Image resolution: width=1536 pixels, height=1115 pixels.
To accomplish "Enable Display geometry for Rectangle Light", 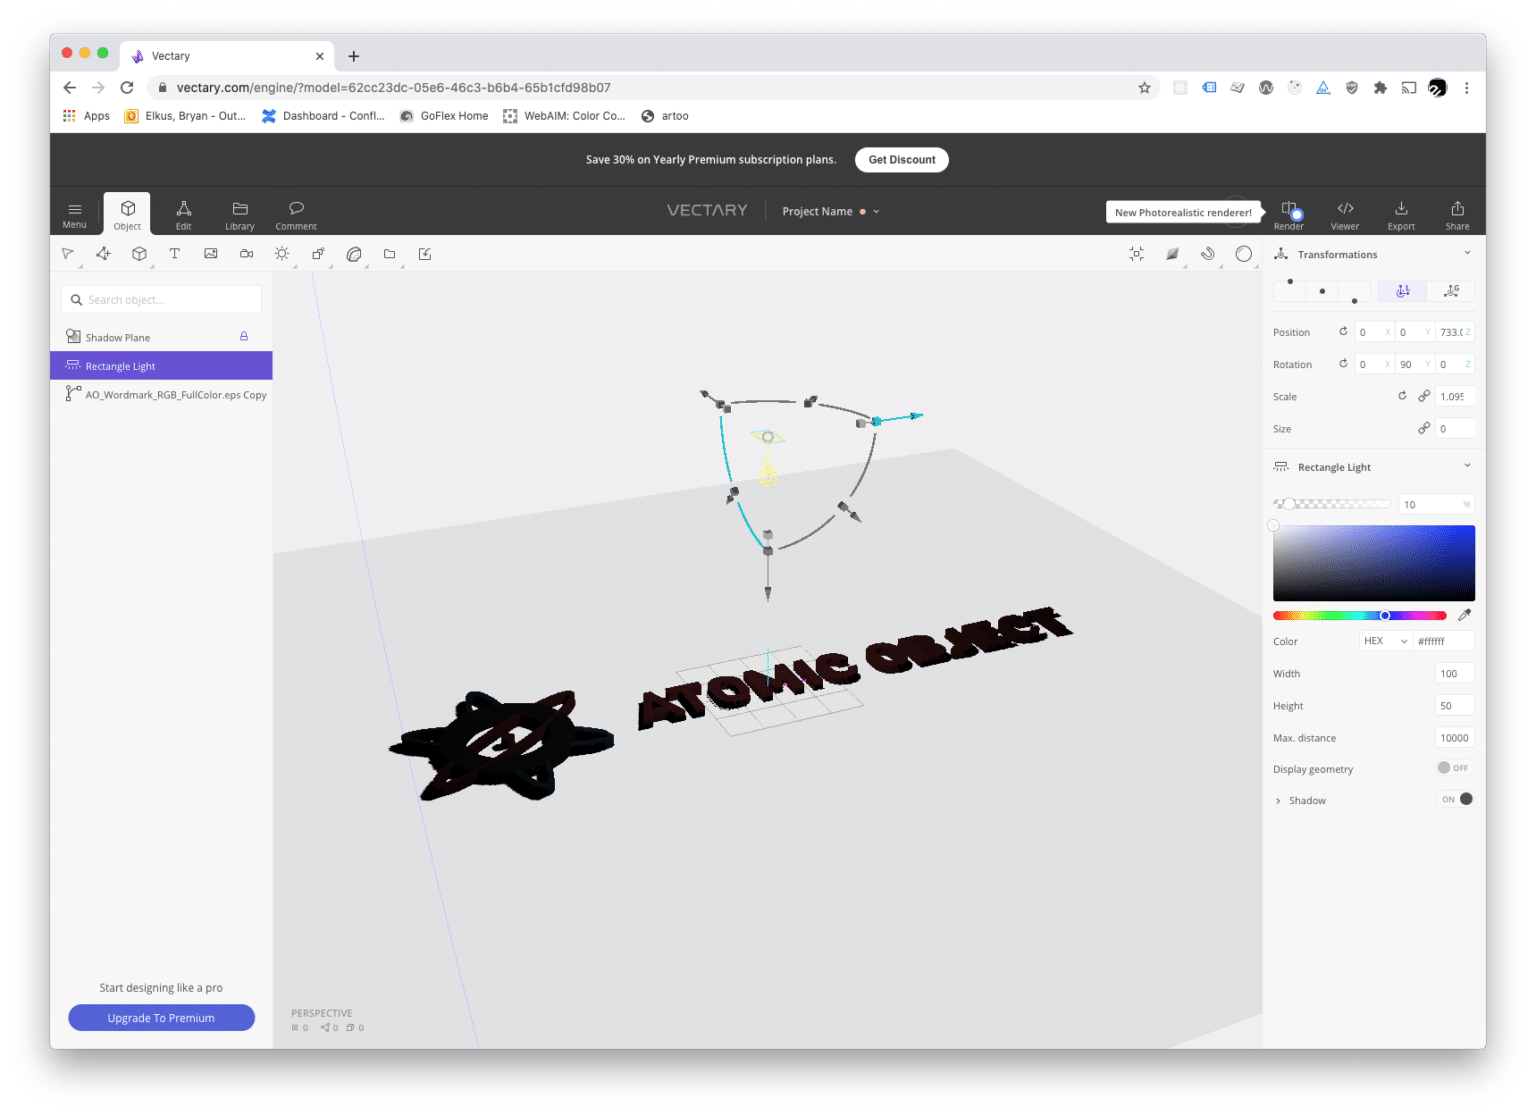I will point(1454,768).
